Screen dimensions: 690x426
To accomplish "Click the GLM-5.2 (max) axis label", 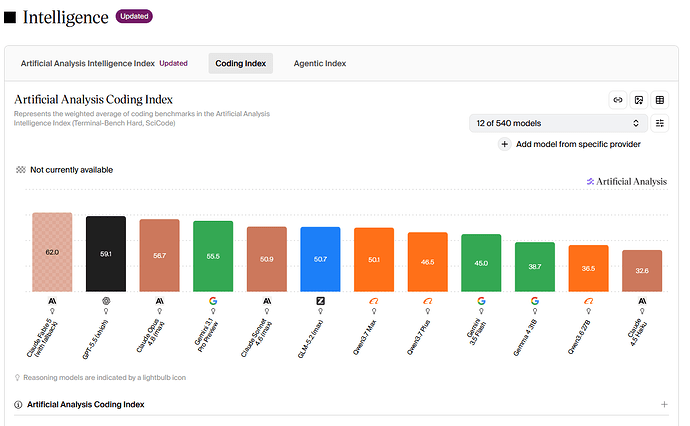I will (x=310, y=339).
